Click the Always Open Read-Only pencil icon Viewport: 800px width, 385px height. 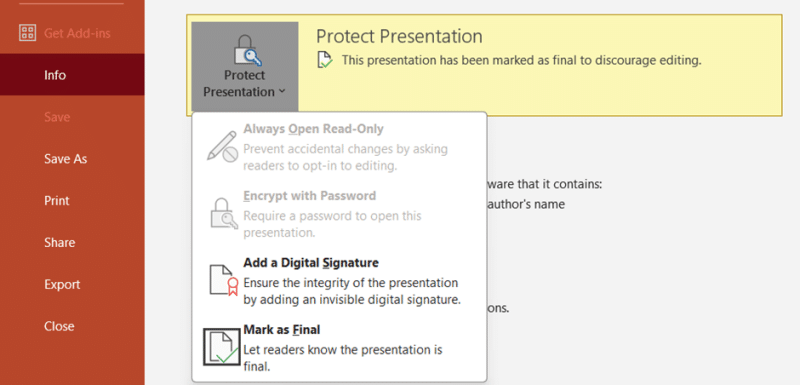tap(222, 146)
